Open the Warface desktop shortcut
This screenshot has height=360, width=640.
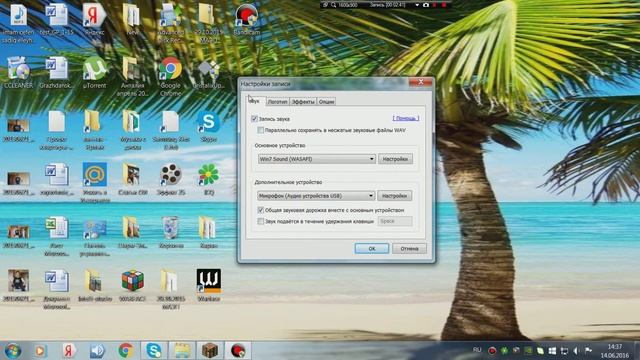[209, 286]
